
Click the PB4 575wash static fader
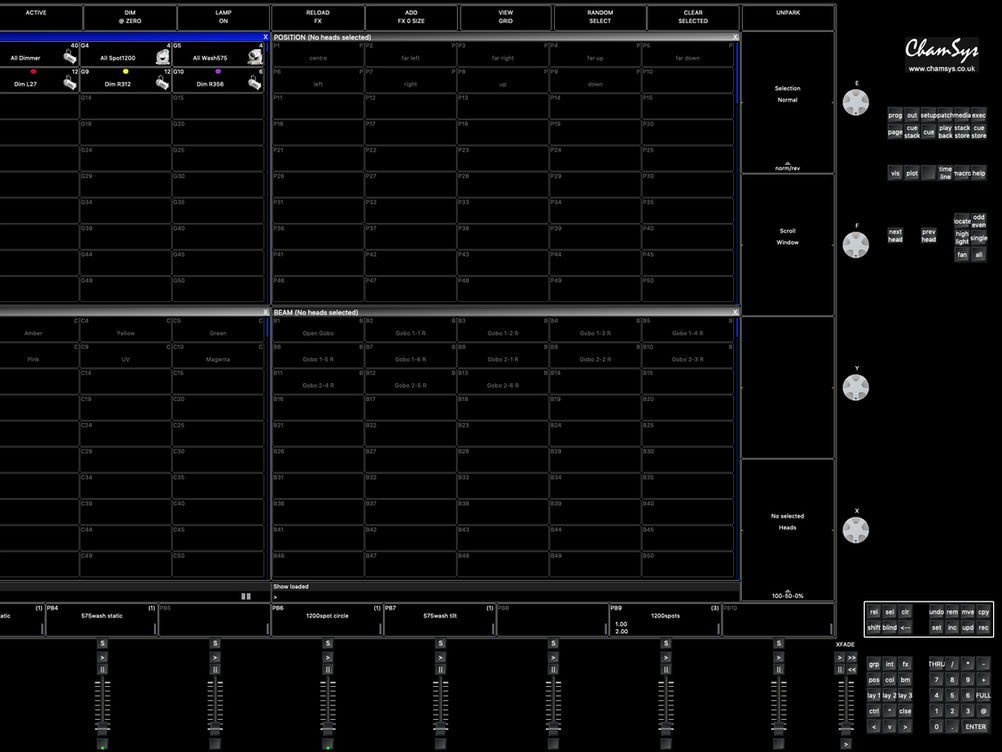tap(102, 728)
